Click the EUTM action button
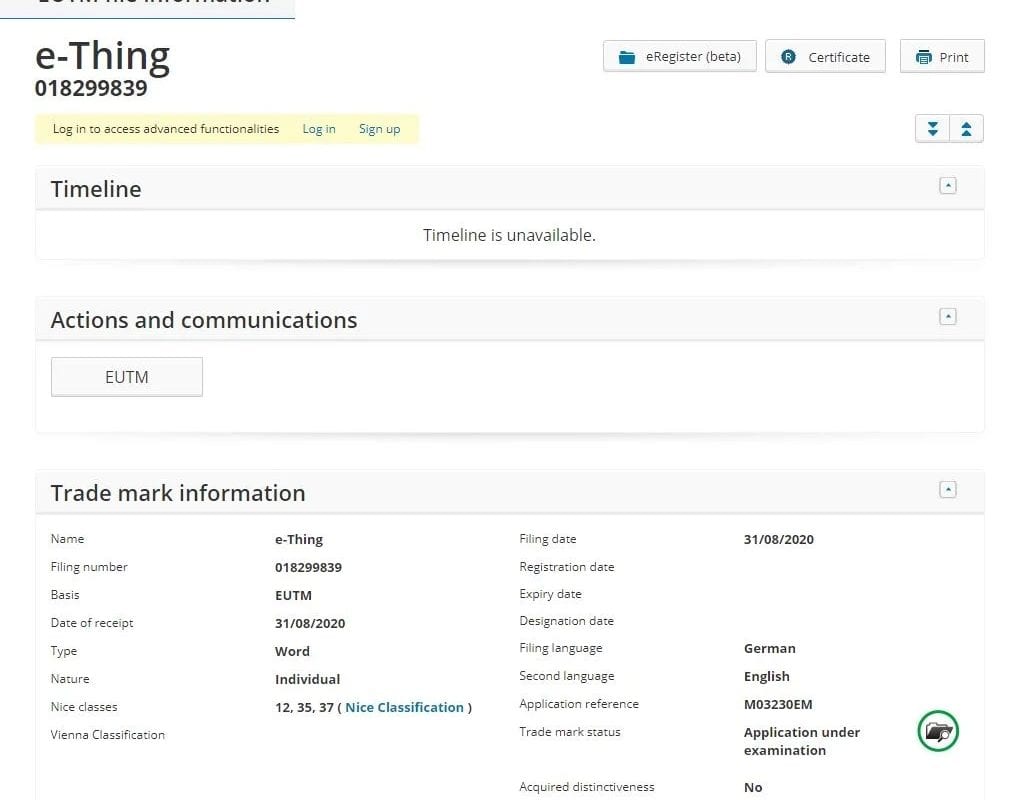The width and height of the screenshot is (1018, 800). pyautogui.click(x=127, y=377)
